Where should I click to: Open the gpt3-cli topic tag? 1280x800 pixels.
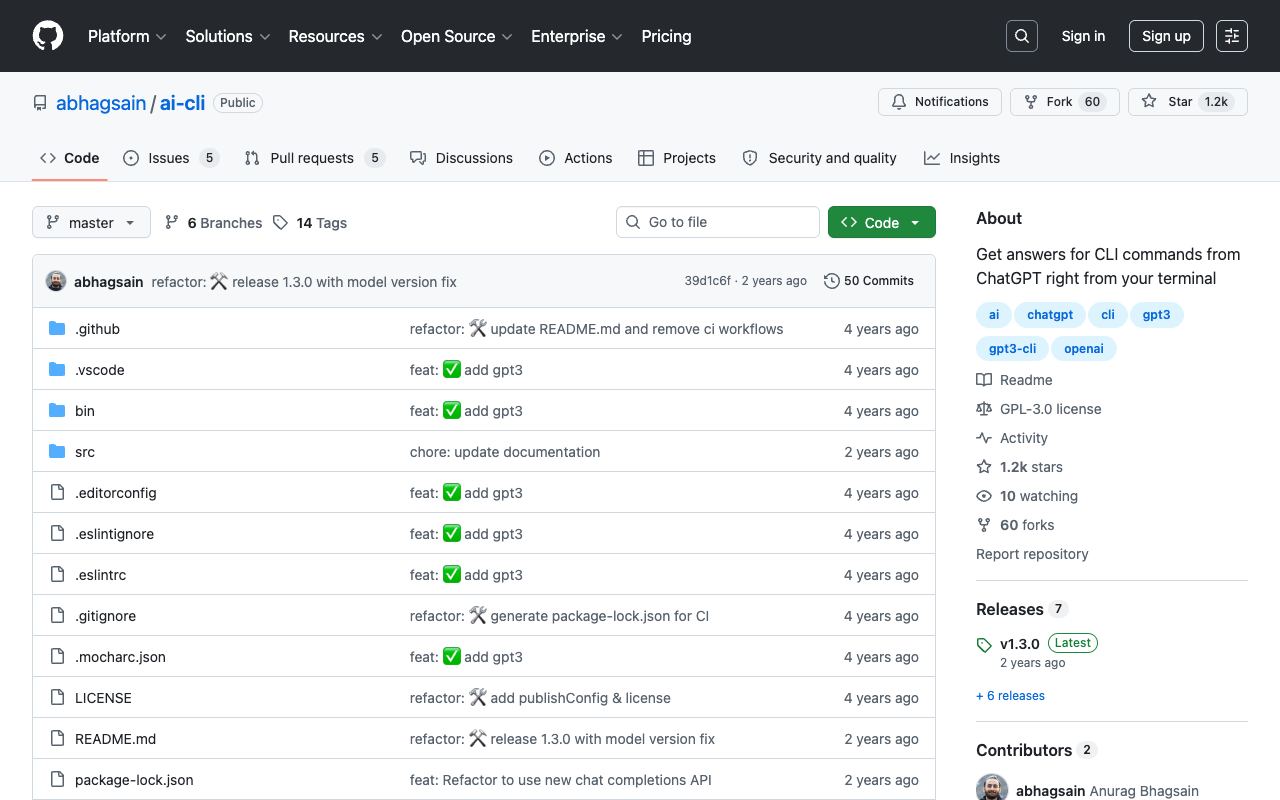1013,349
